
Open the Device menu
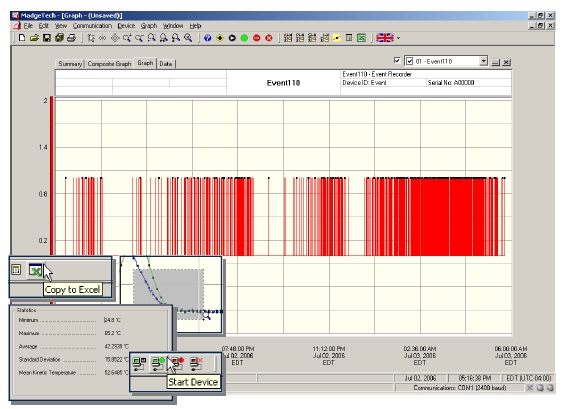[x=126, y=26]
